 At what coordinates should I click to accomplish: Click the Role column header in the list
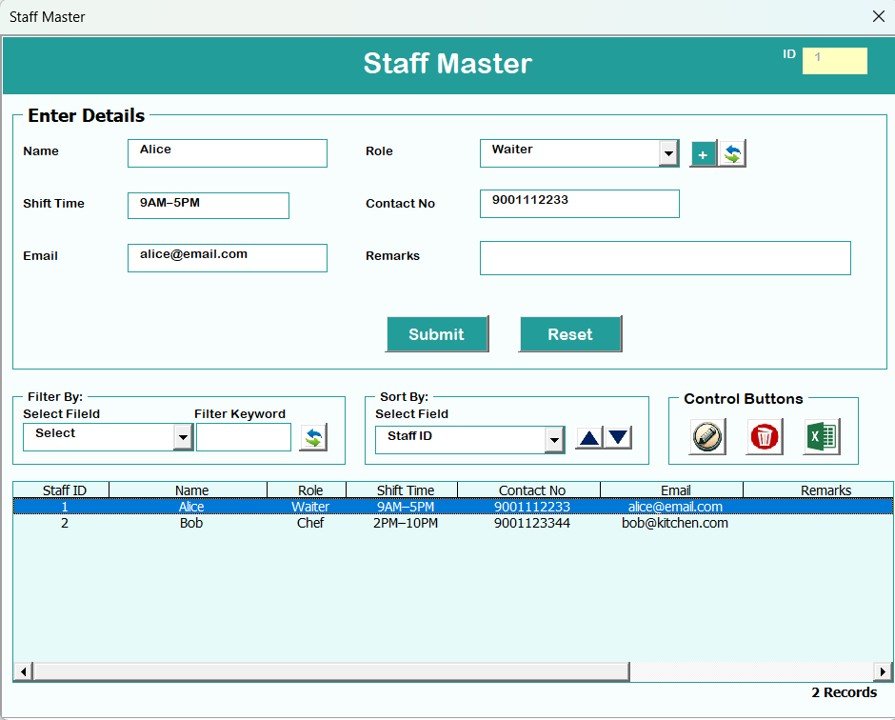307,490
